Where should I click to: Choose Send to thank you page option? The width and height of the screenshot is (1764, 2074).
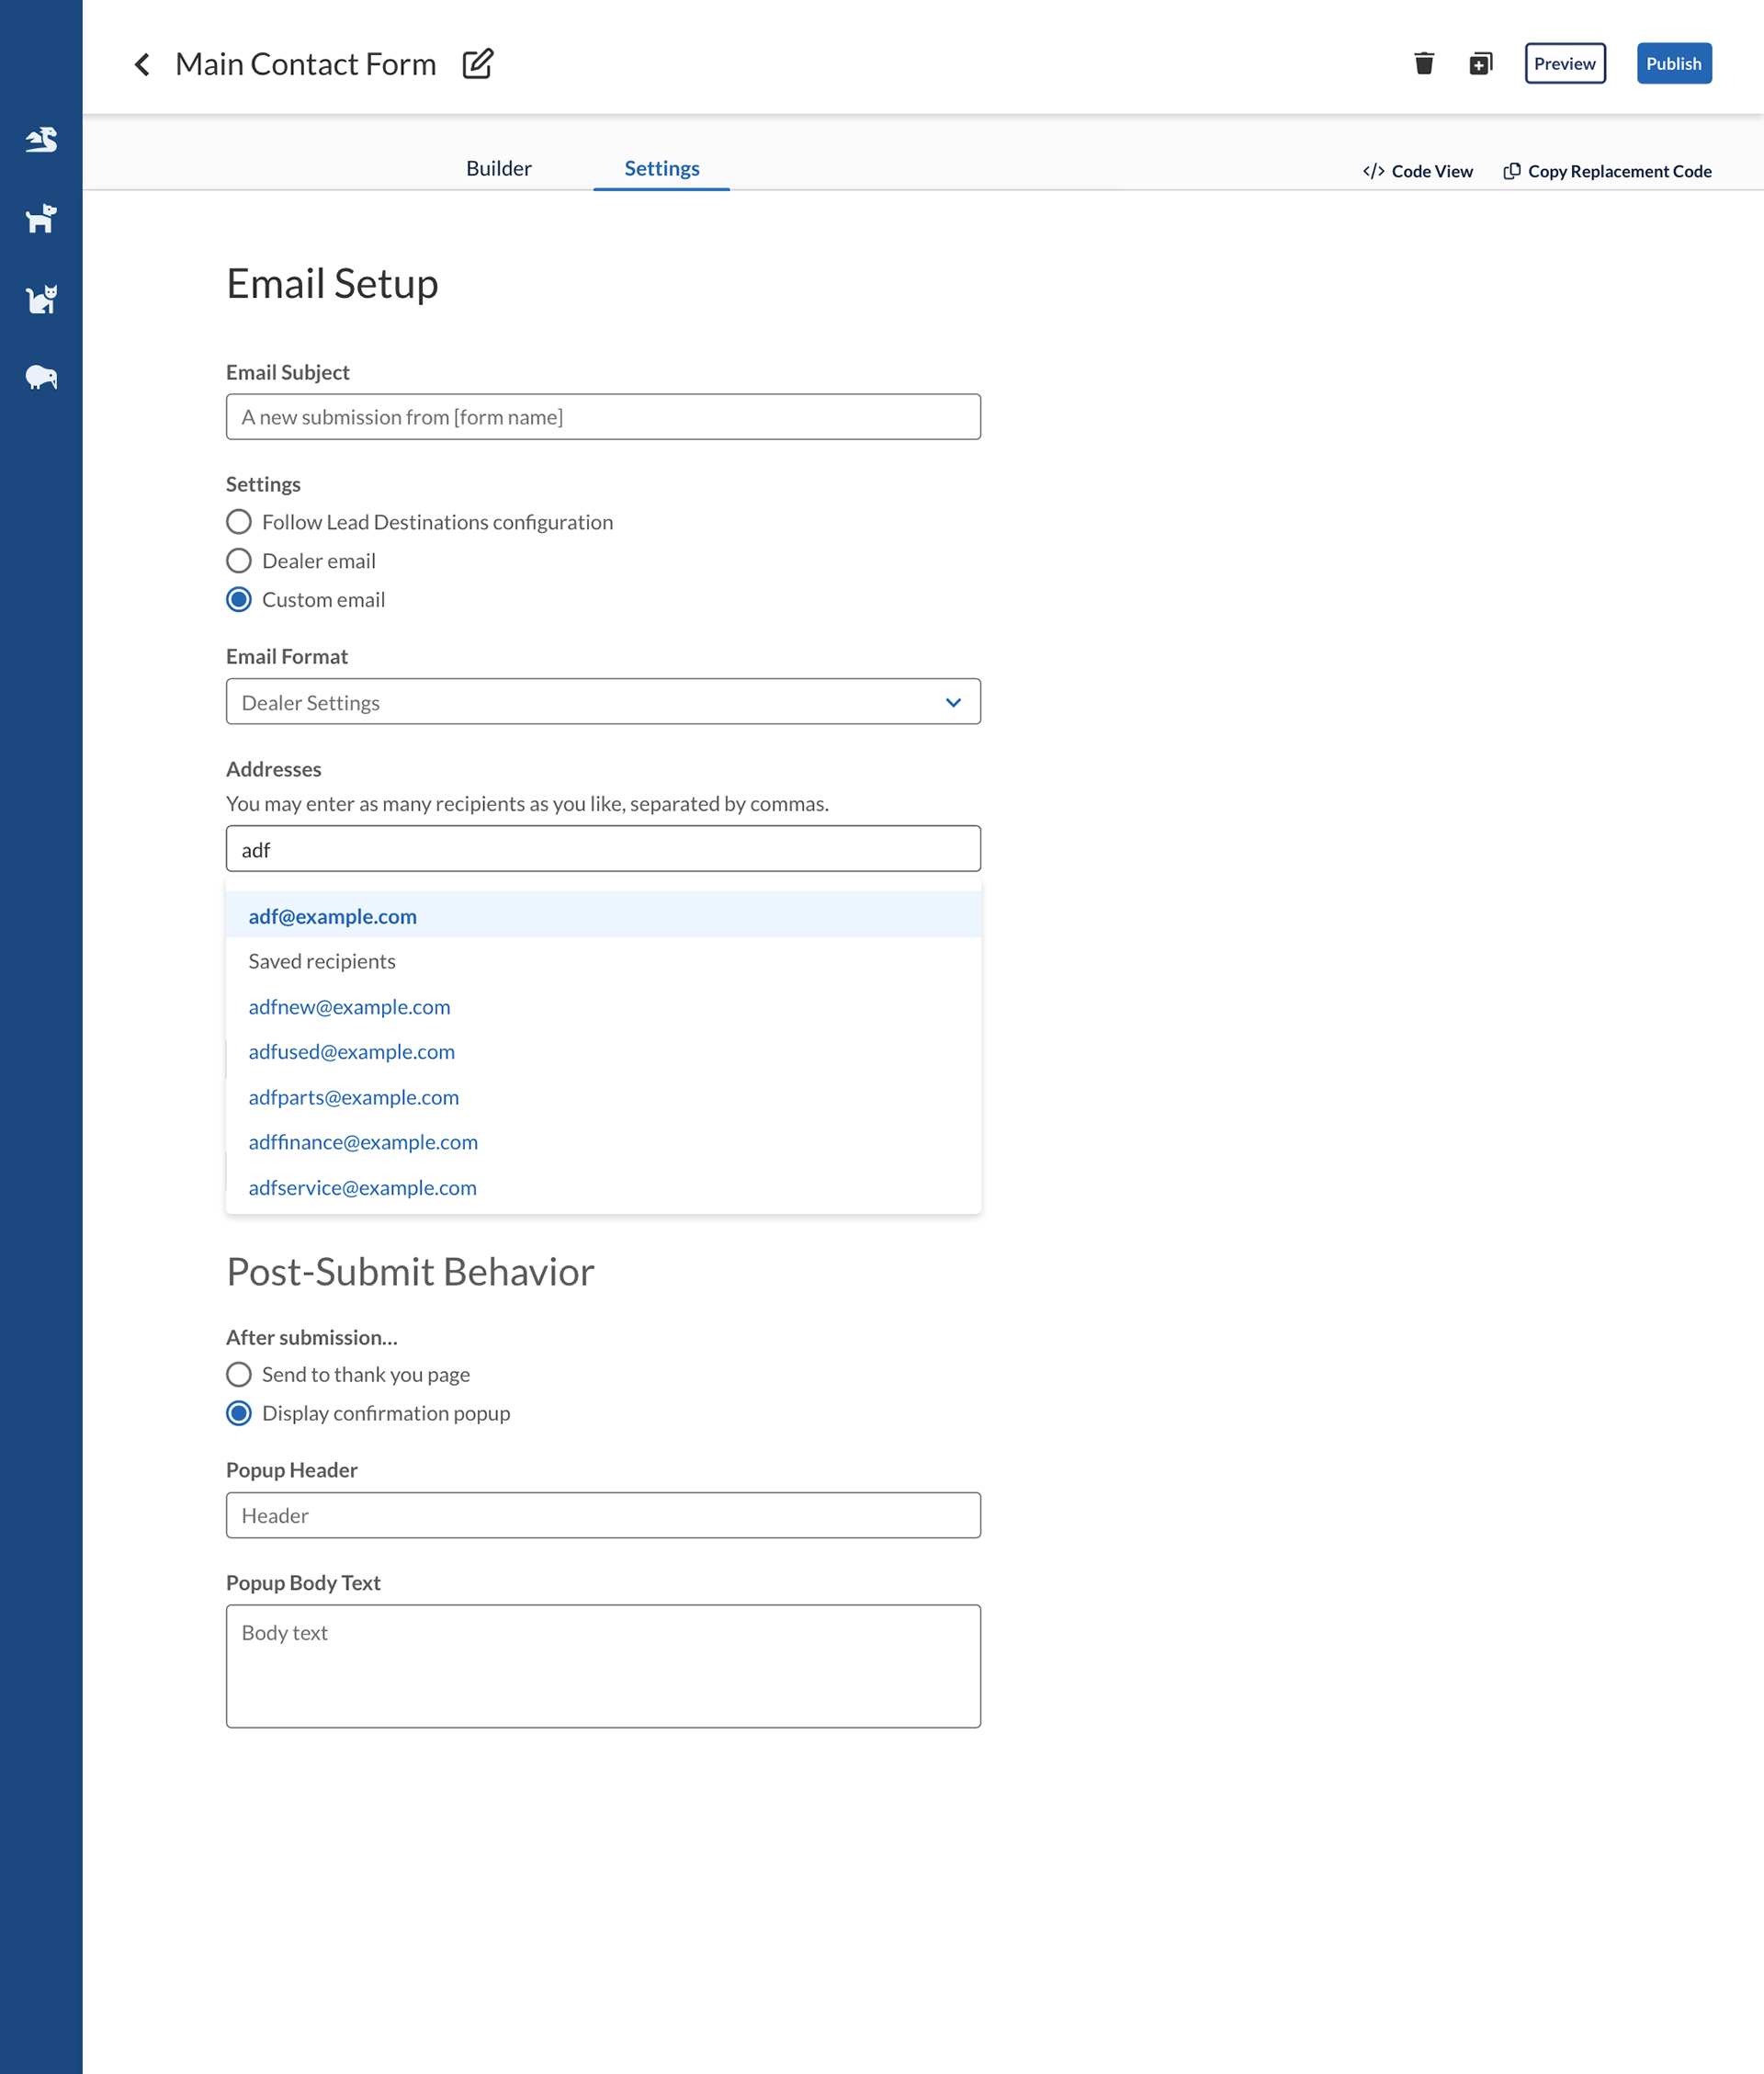239,1375
